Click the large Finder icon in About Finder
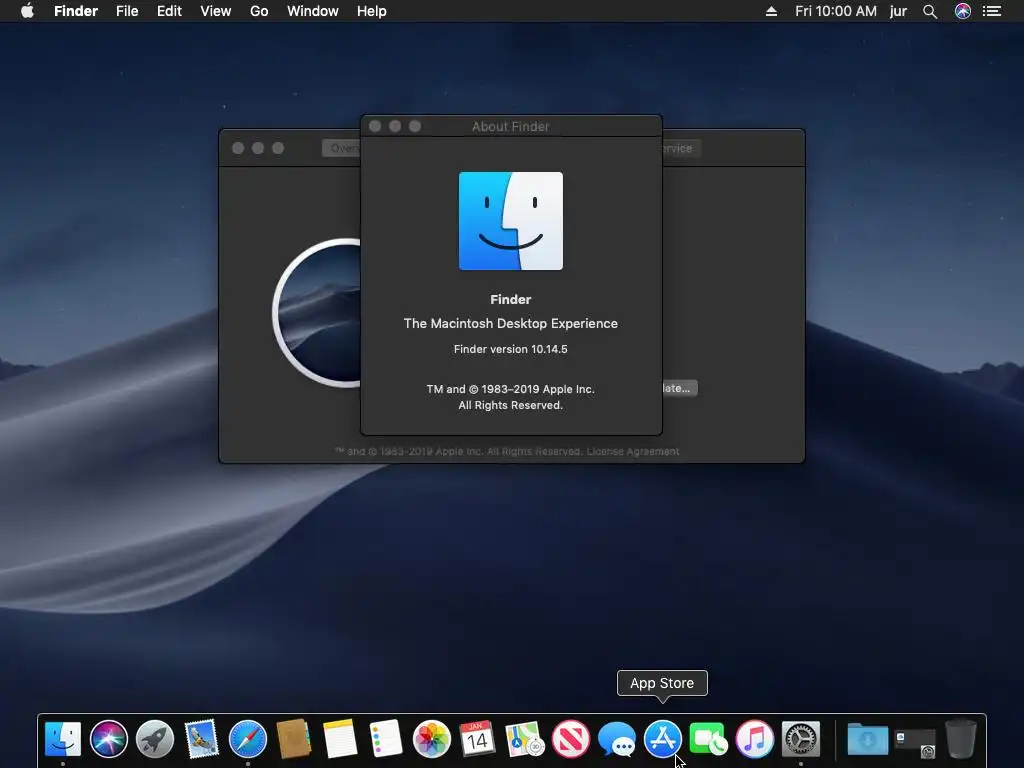 (x=511, y=221)
